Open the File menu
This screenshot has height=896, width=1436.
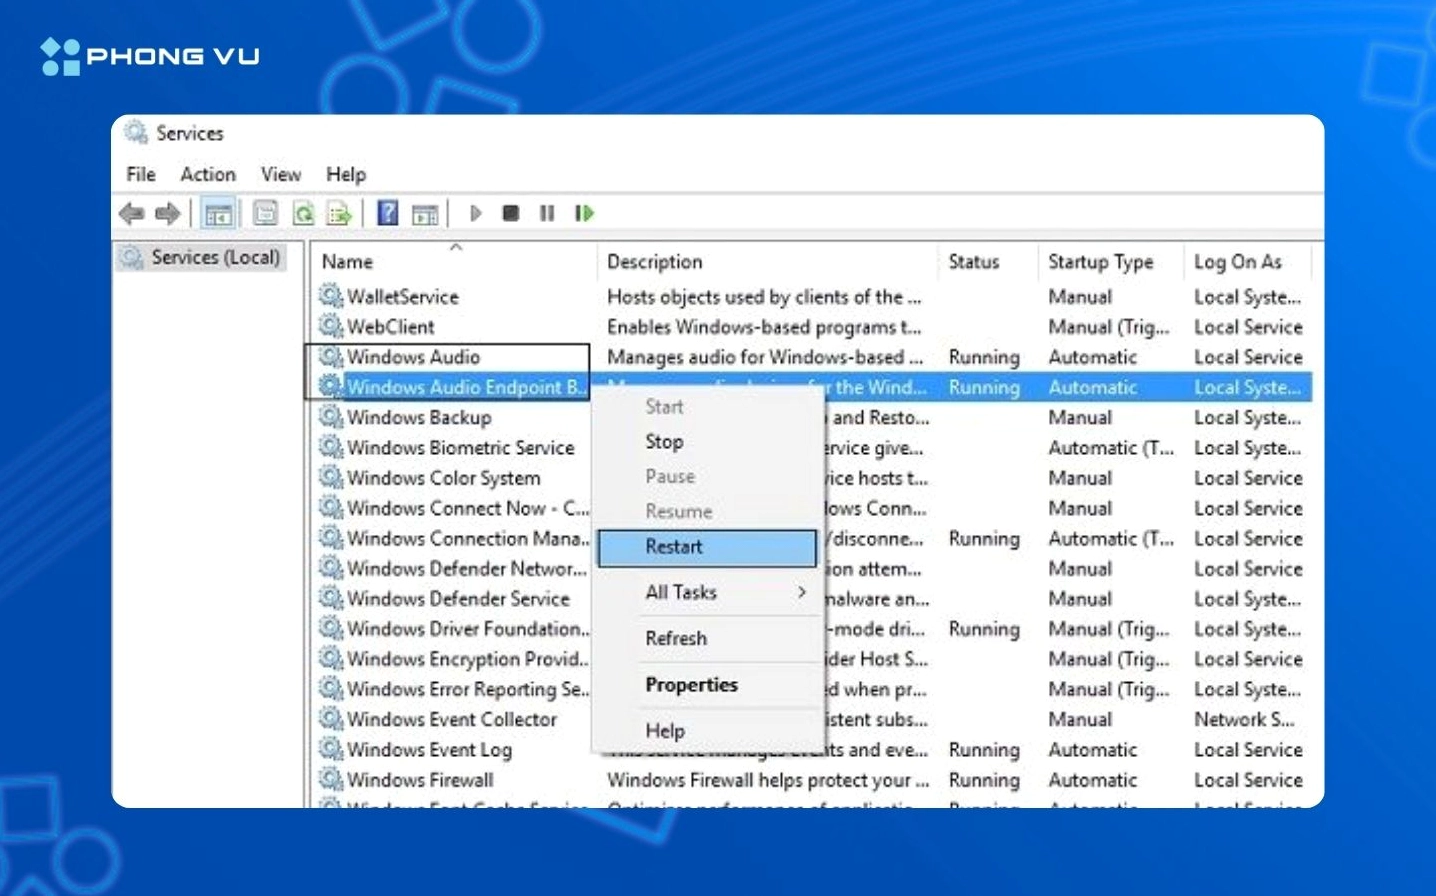click(141, 174)
